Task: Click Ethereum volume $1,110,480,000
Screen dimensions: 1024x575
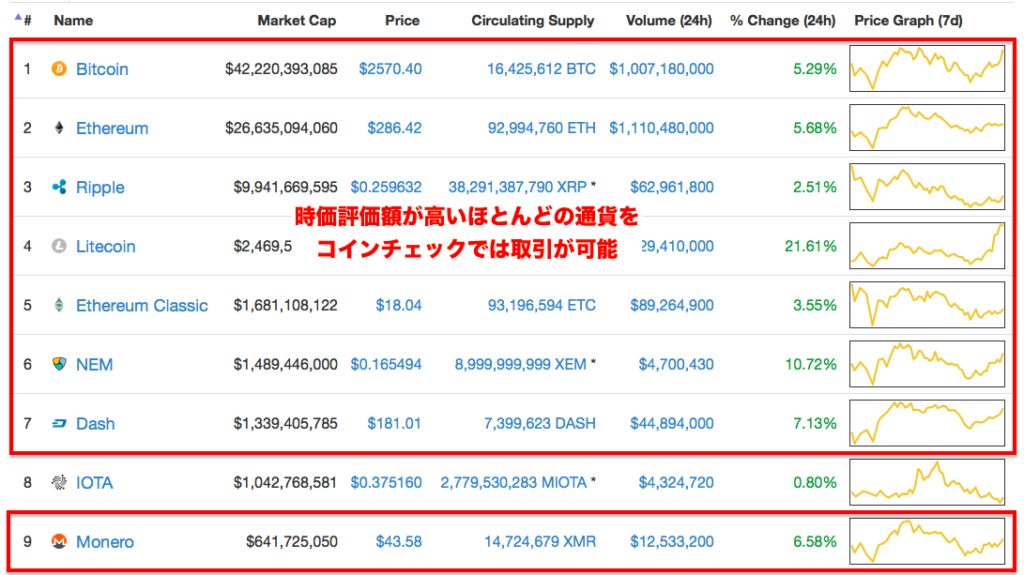Action: click(661, 128)
